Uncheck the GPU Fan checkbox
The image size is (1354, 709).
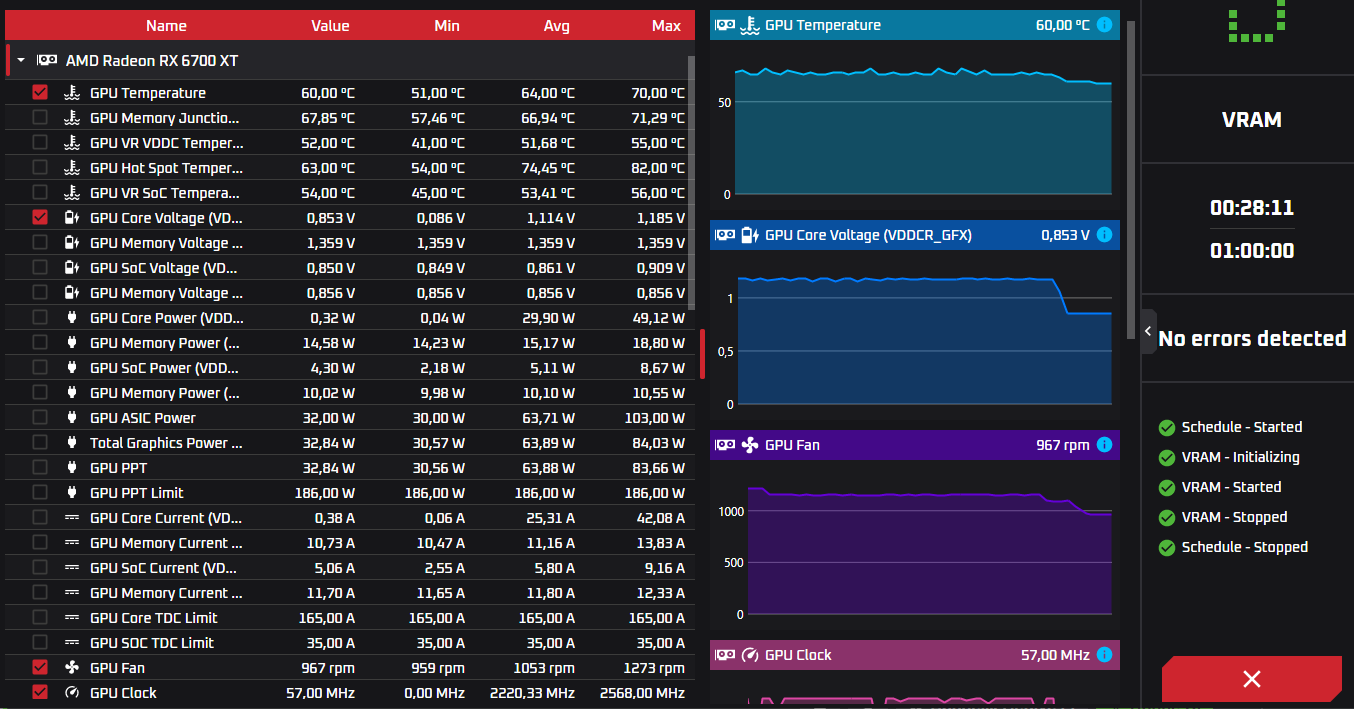pyautogui.click(x=40, y=667)
